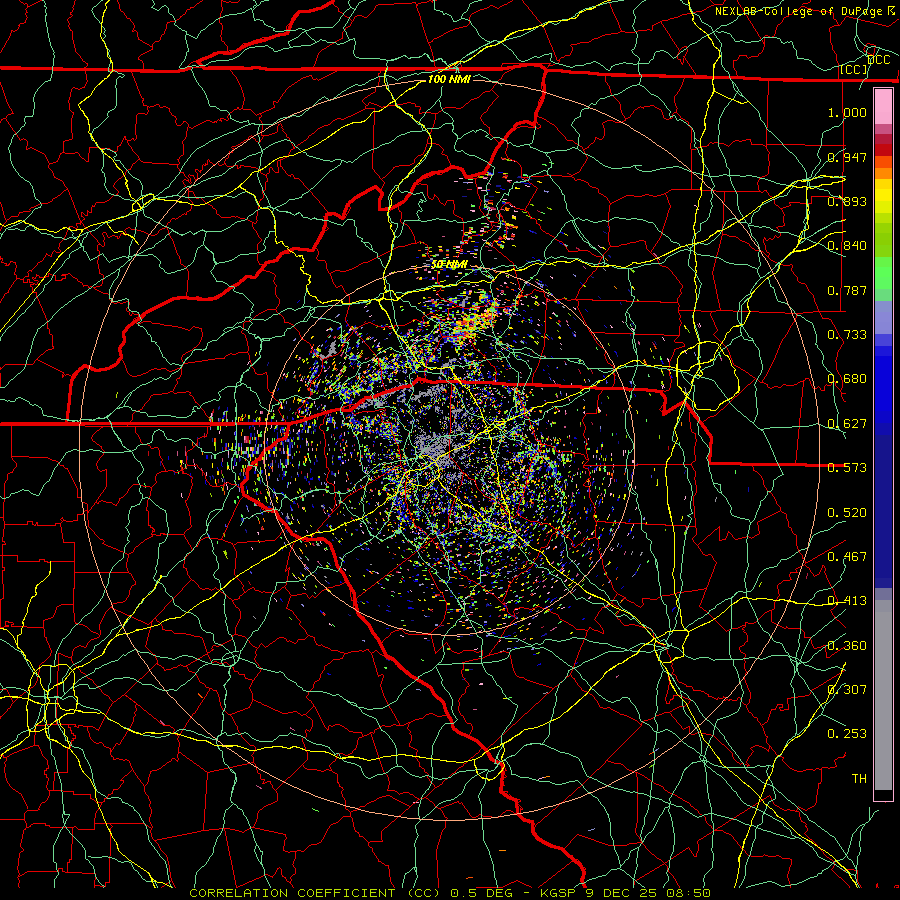Click the 0.840 value on the scale
The image size is (900, 900).
pyautogui.click(x=847, y=246)
